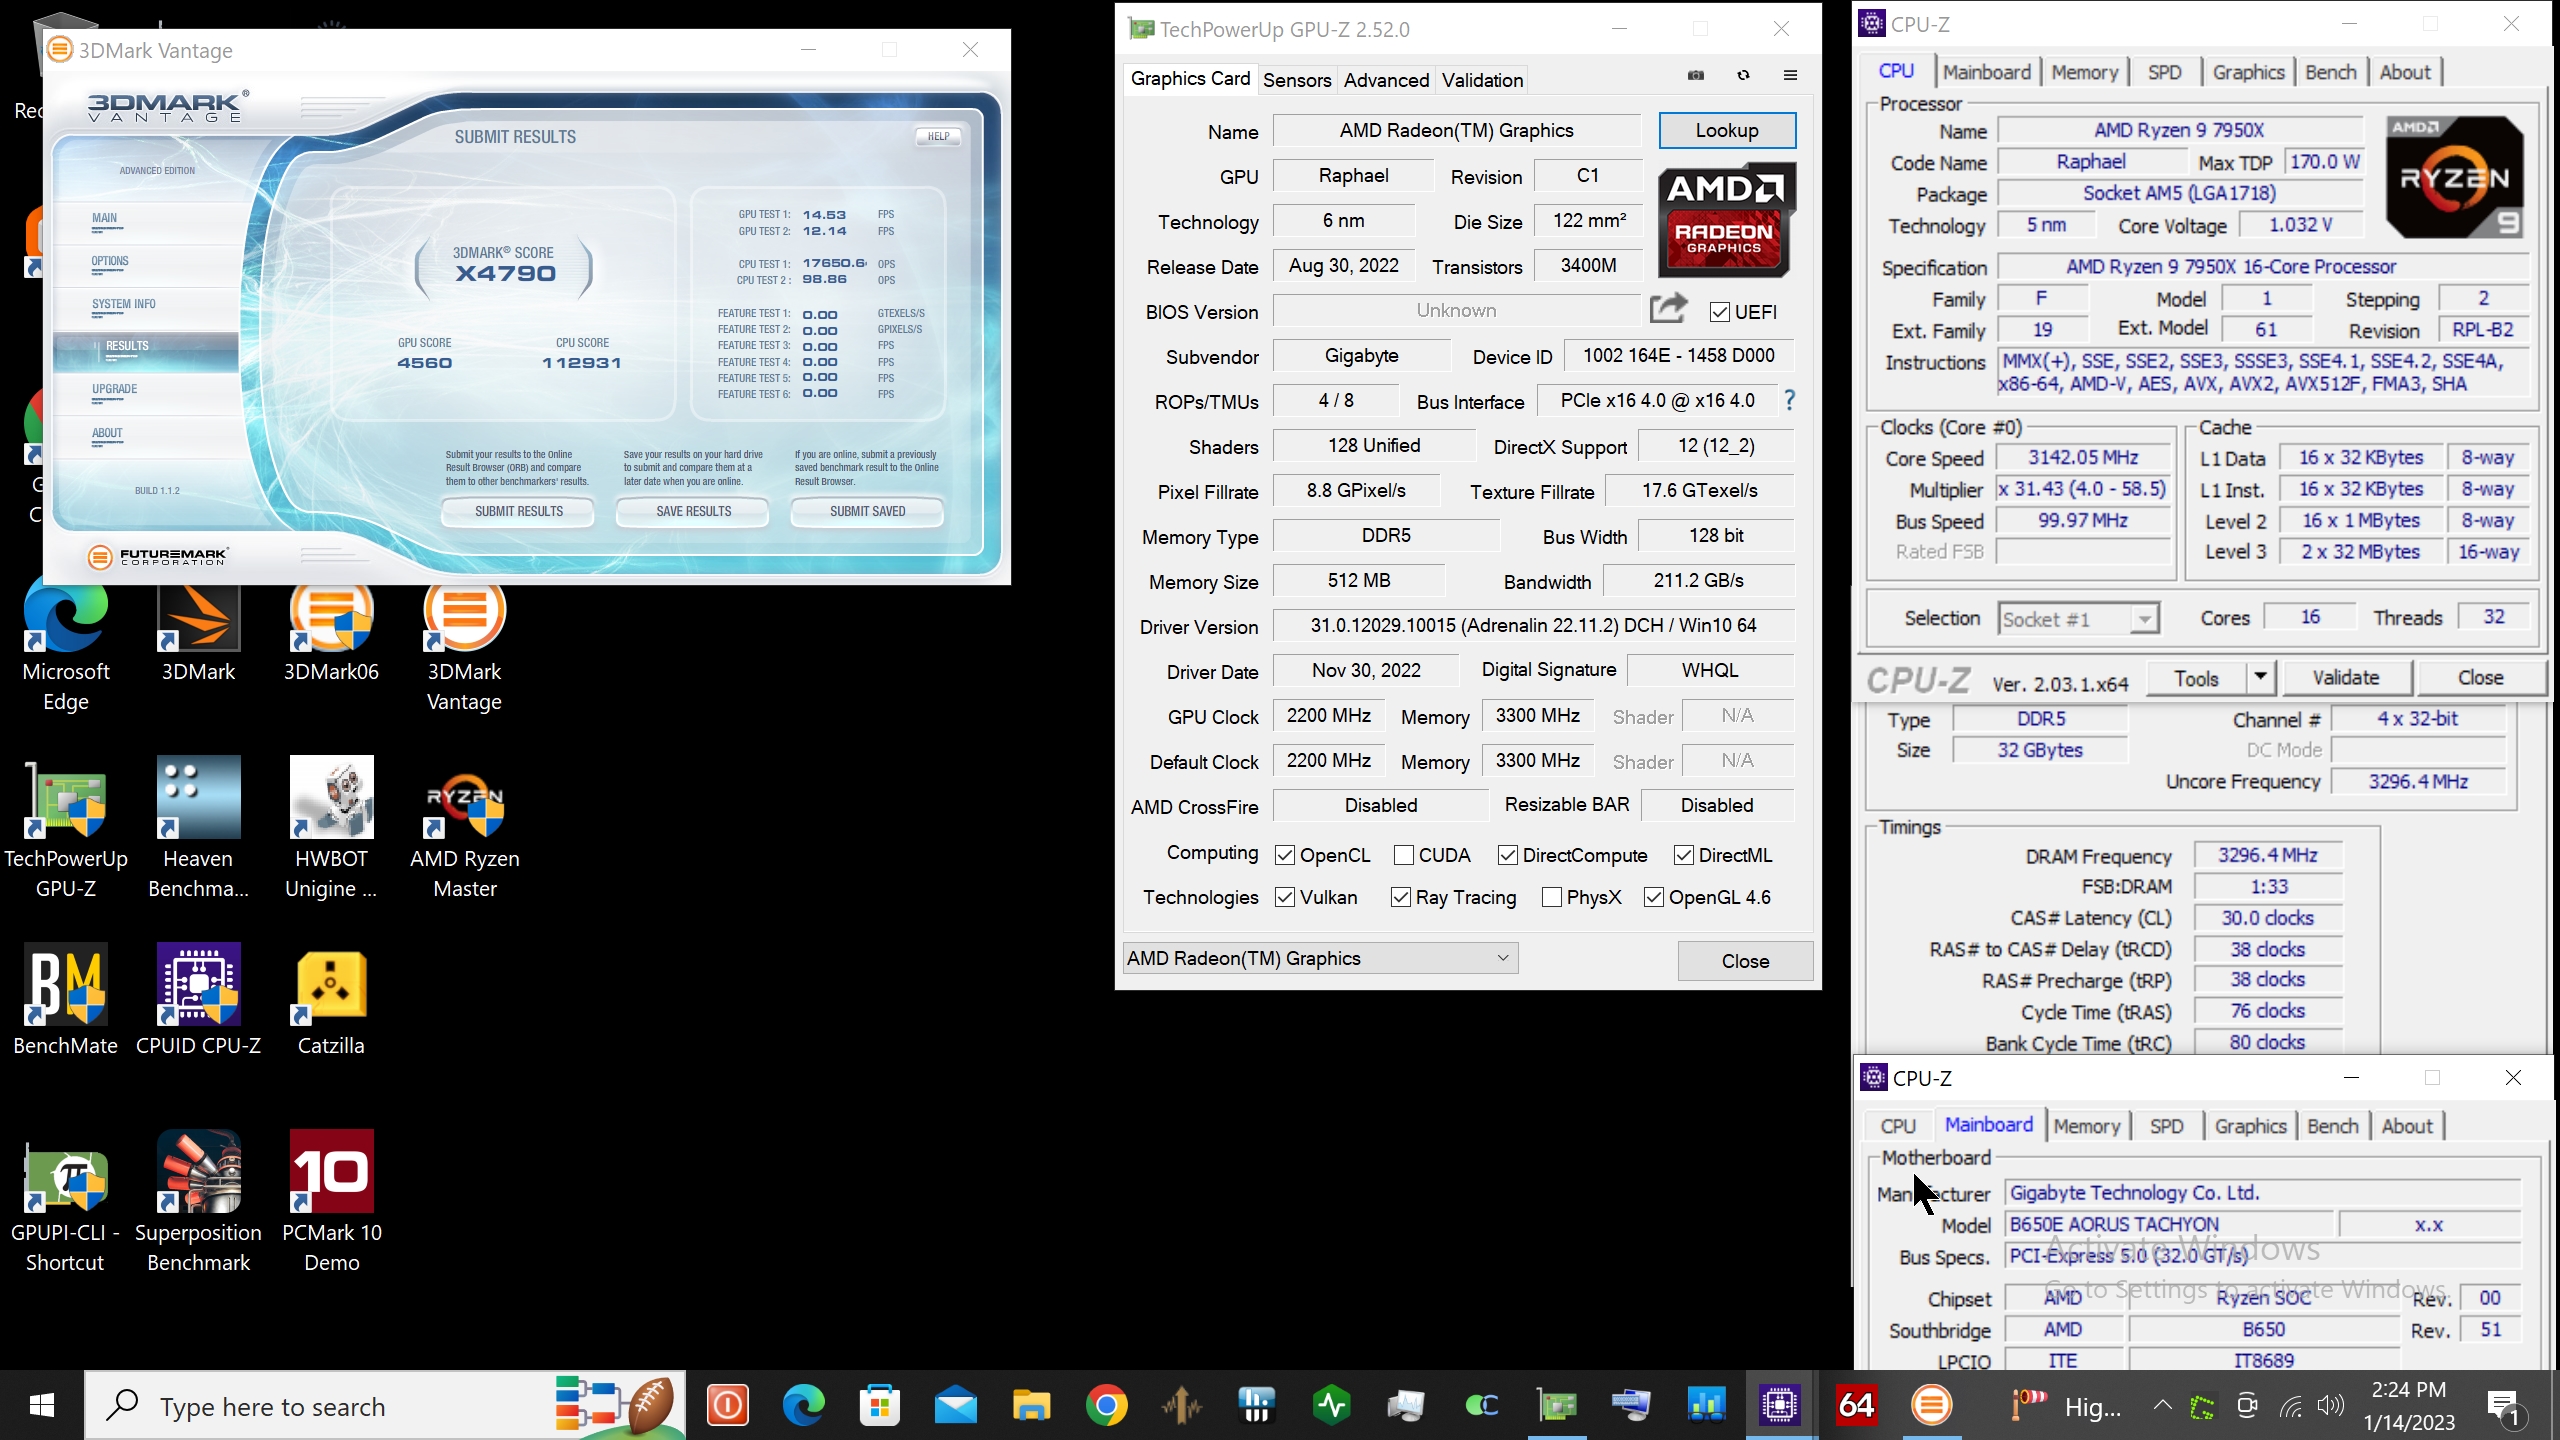Toggle the PhysX checkbox

(x=1552, y=897)
